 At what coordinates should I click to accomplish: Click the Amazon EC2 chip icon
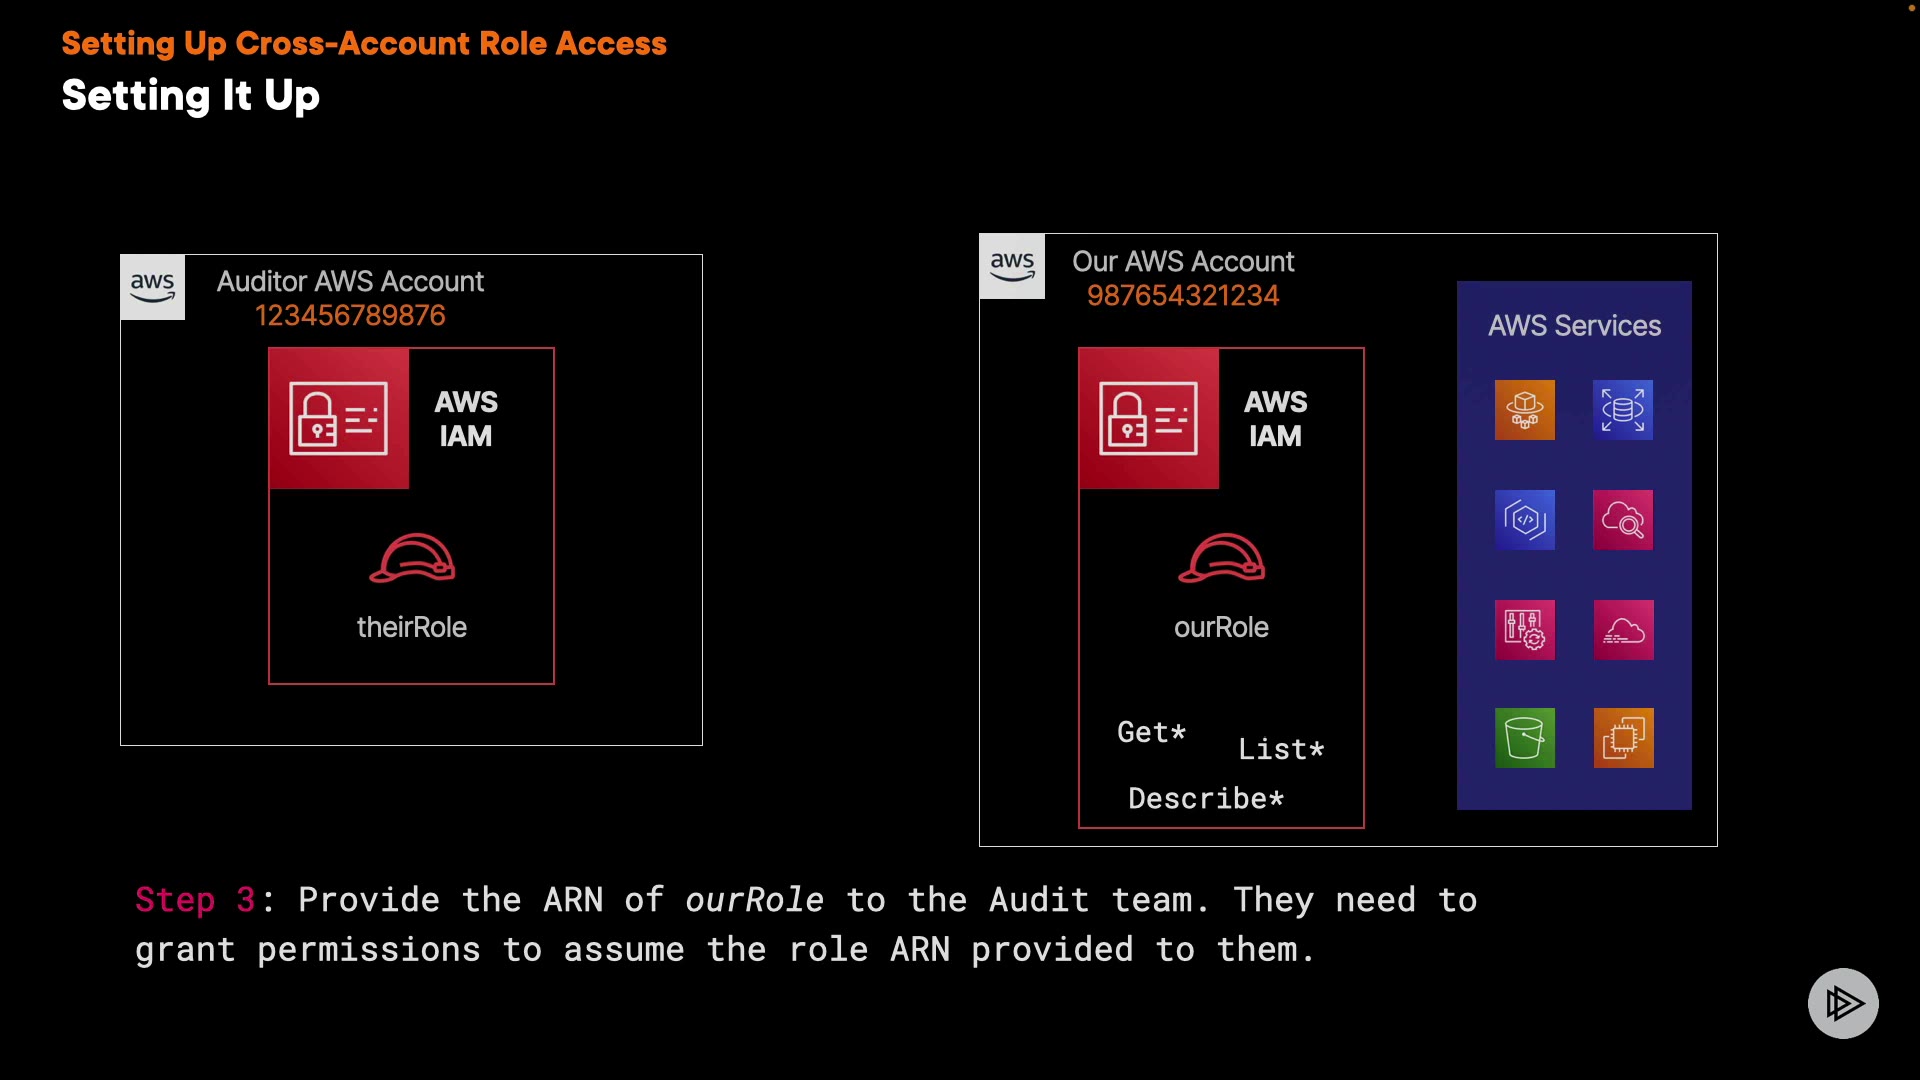pyautogui.click(x=1623, y=738)
